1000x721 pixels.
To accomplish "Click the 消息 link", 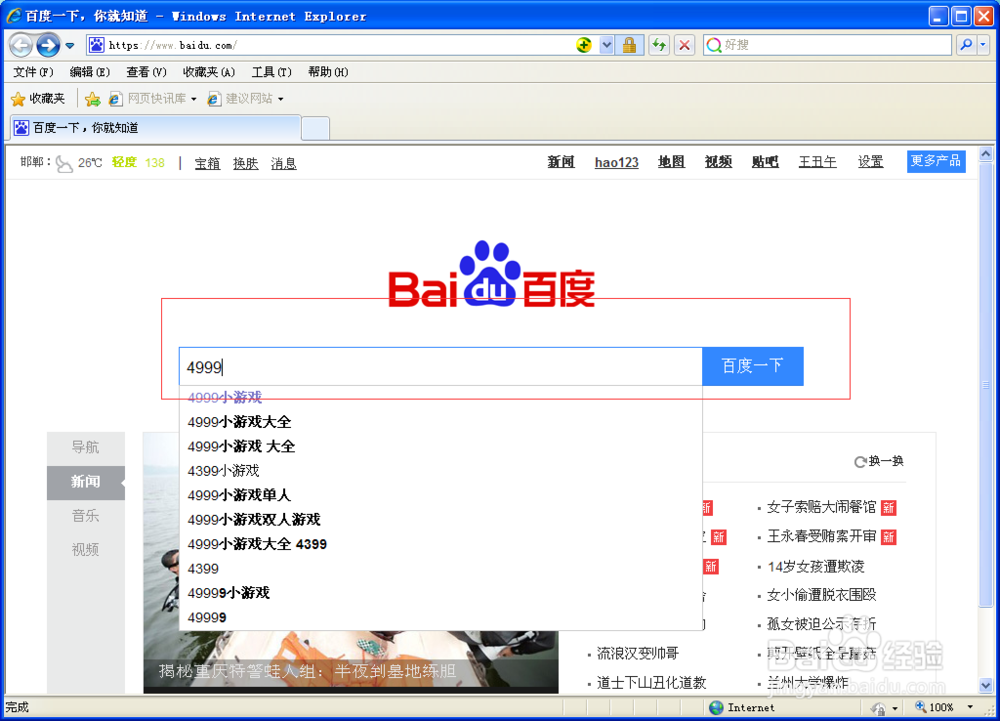I will [x=284, y=163].
